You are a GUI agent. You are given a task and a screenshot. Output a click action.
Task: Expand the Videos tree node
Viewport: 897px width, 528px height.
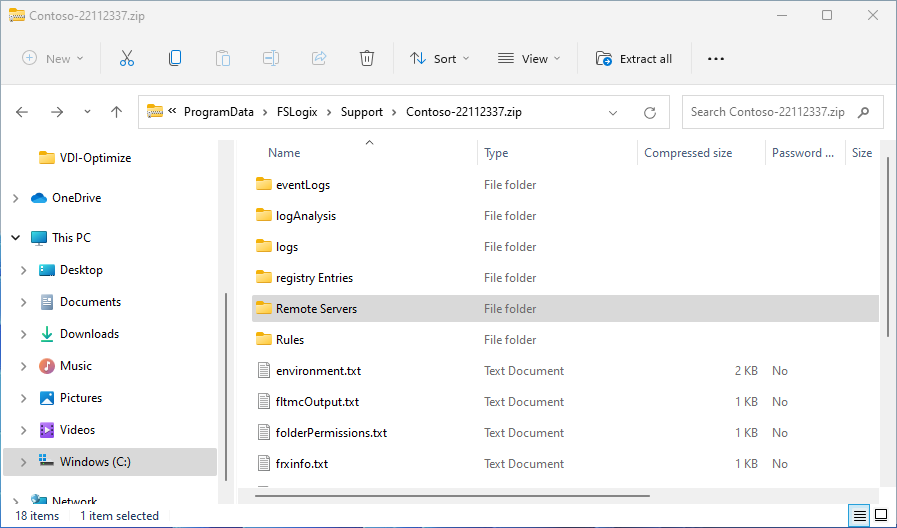(23, 430)
